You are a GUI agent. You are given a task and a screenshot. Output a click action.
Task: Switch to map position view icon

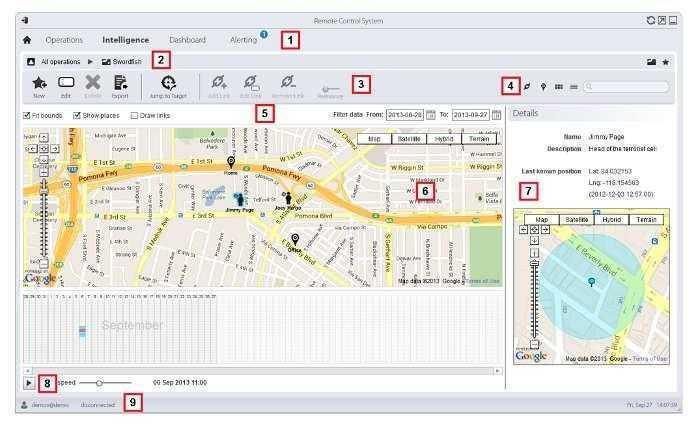(x=543, y=87)
